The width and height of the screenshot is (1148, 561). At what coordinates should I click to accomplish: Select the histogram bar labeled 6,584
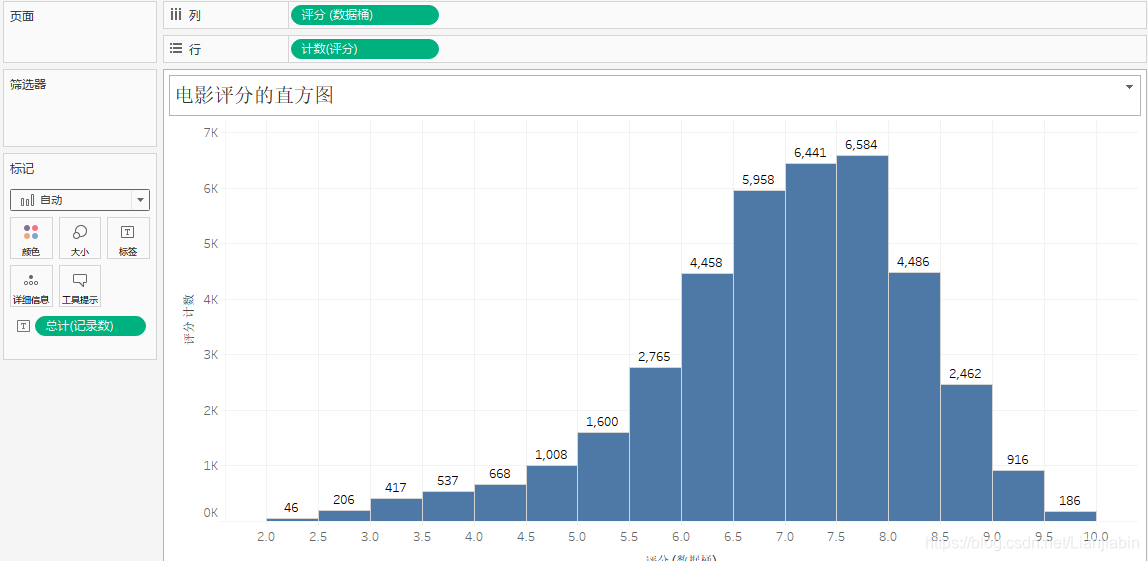pos(862,338)
